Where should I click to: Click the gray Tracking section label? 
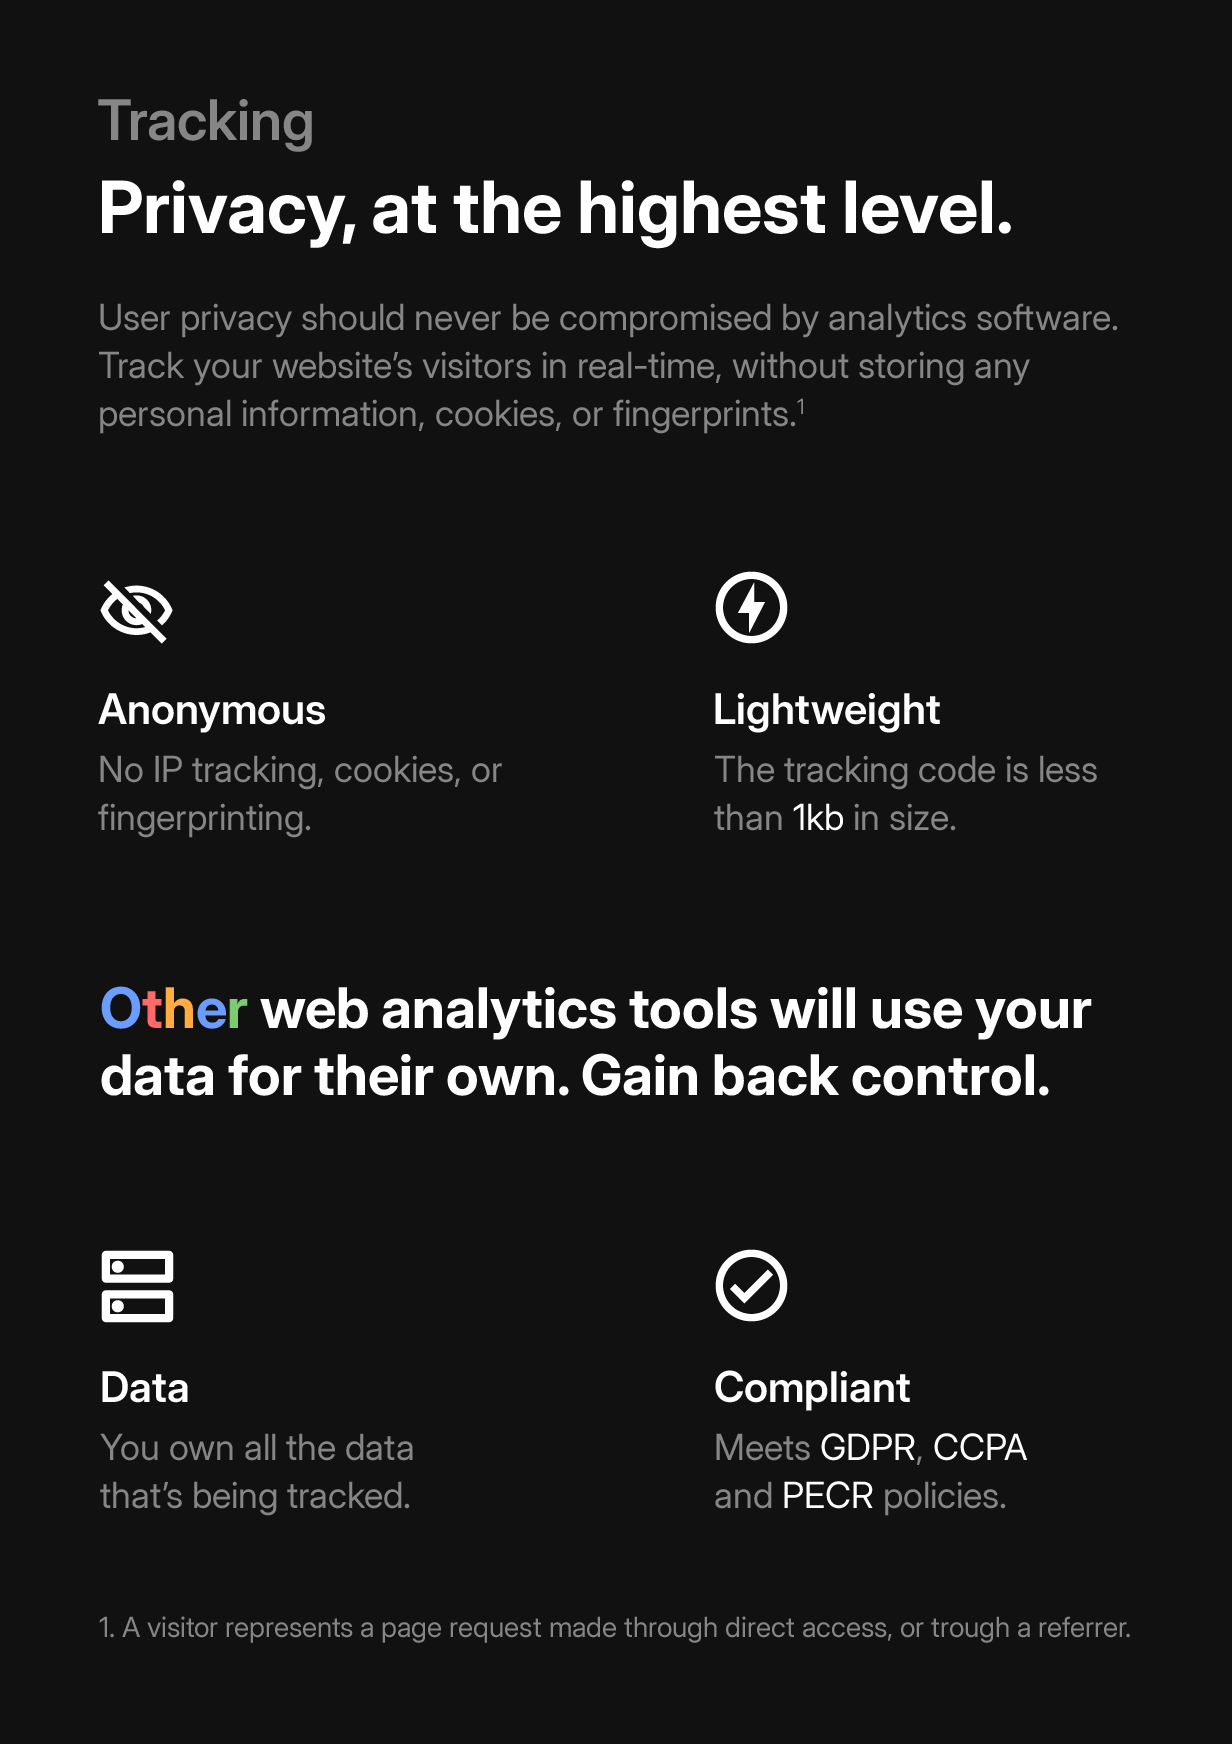[206, 122]
